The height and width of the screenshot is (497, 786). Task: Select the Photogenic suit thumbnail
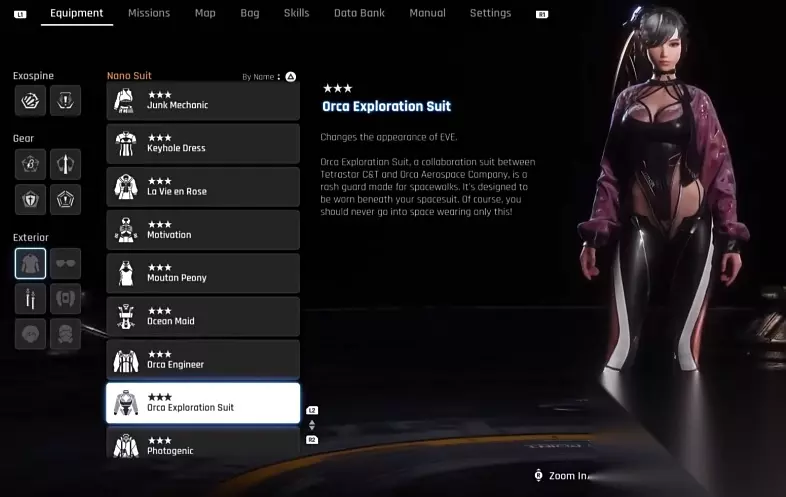tap(126, 446)
